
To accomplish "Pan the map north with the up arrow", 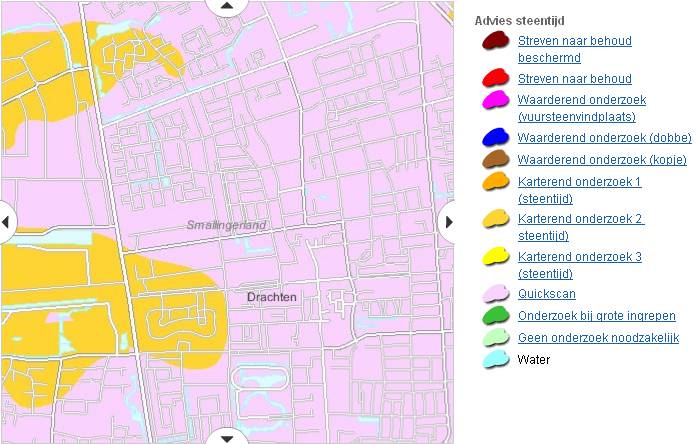I will click(x=227, y=5).
